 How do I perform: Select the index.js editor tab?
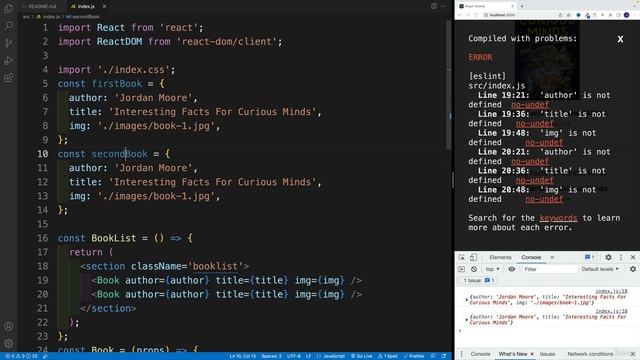[x=86, y=6]
